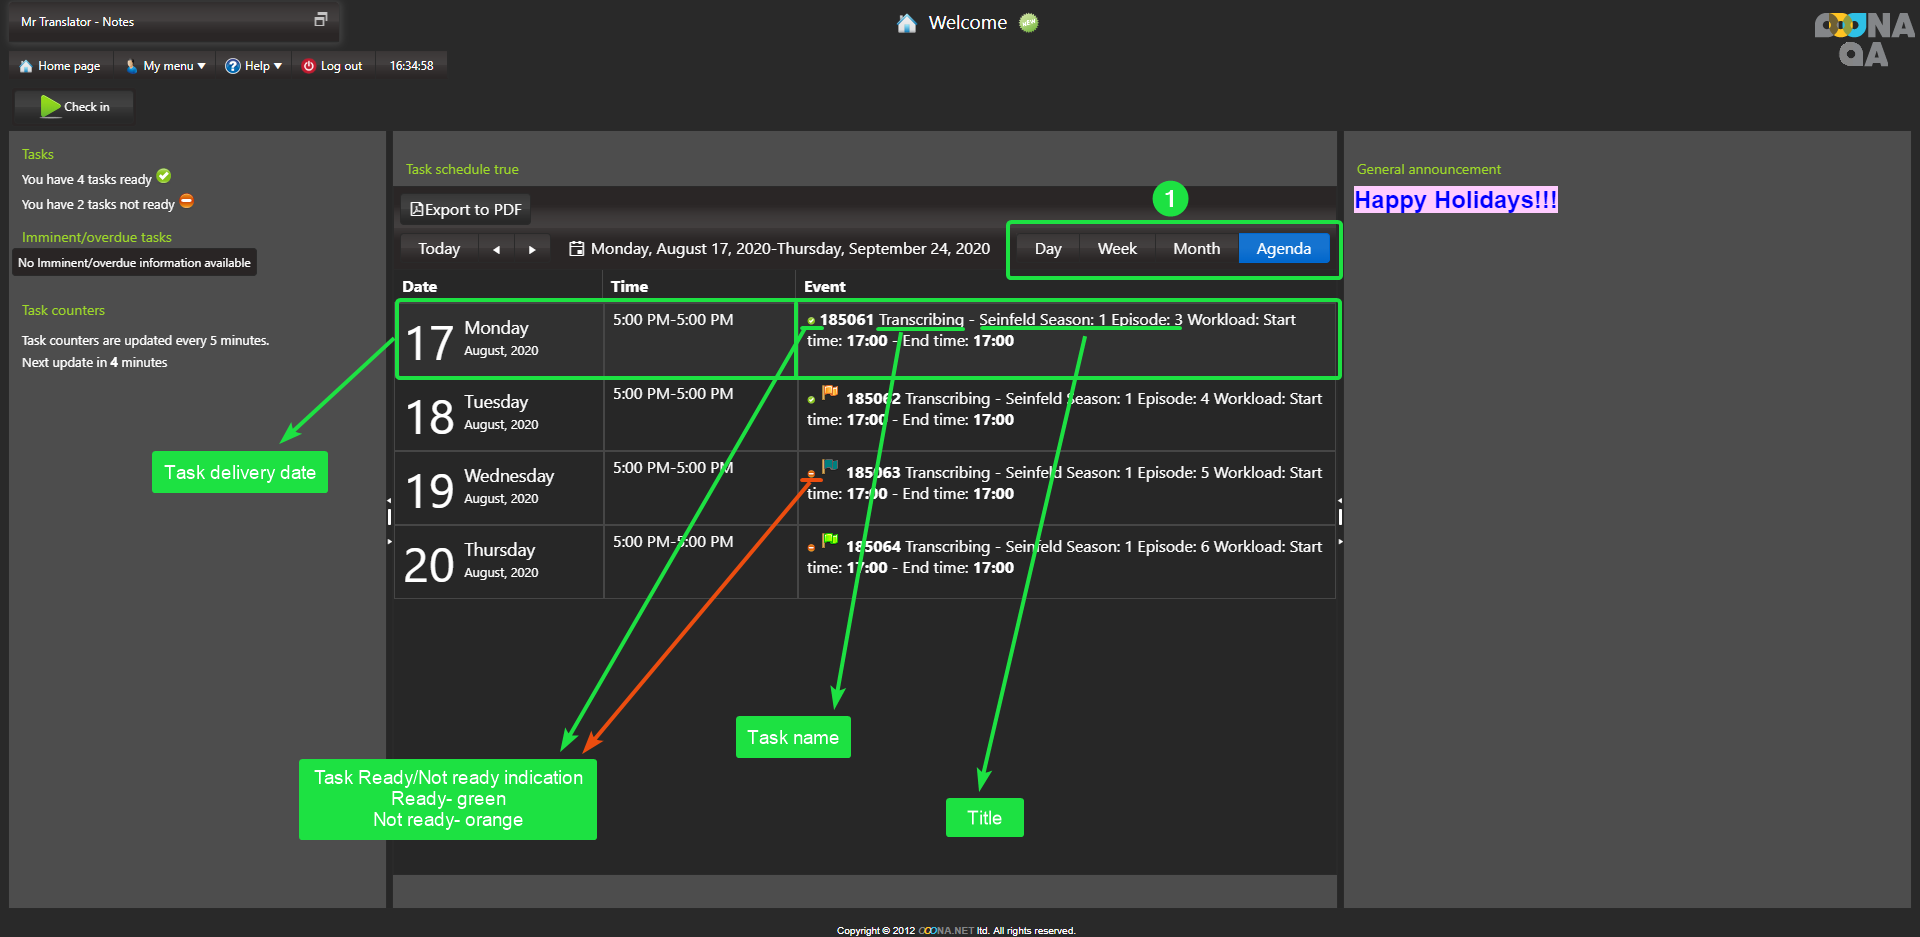Viewport: 1920px width, 937px height.
Task: Click the green Check in play icon
Action: [x=50, y=106]
